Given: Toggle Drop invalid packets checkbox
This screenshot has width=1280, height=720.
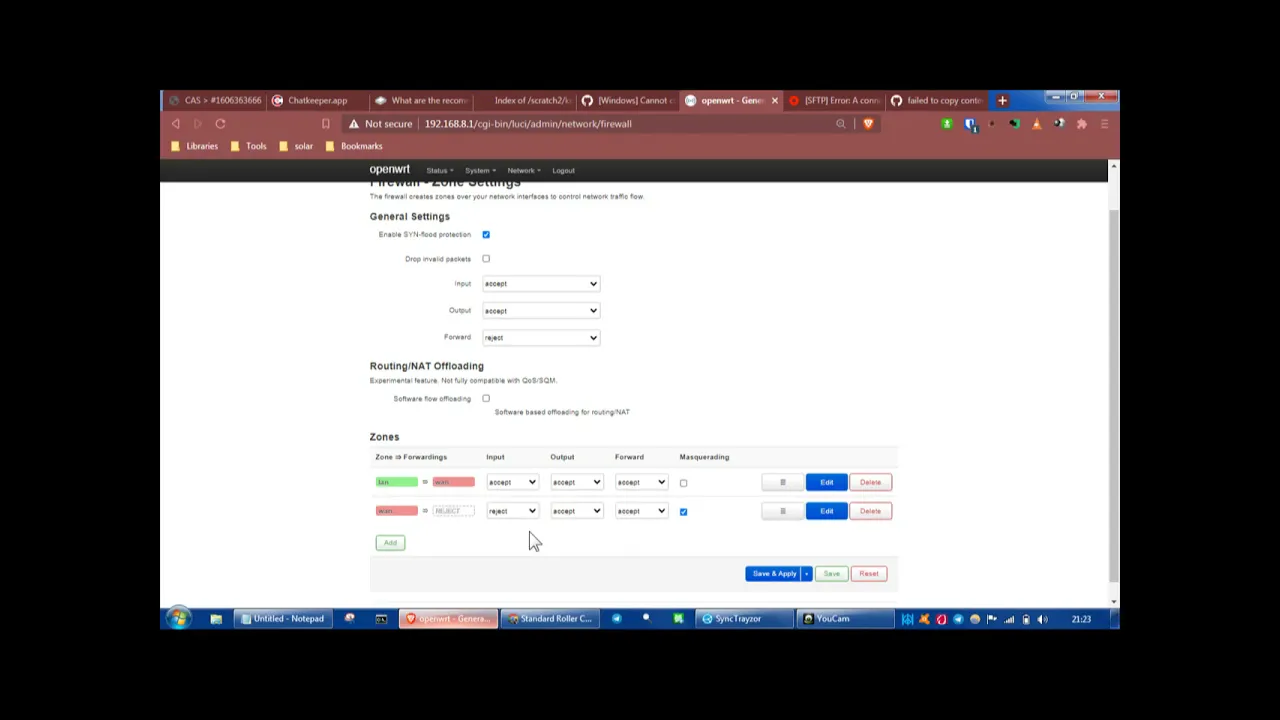Looking at the screenshot, I should tap(486, 259).
